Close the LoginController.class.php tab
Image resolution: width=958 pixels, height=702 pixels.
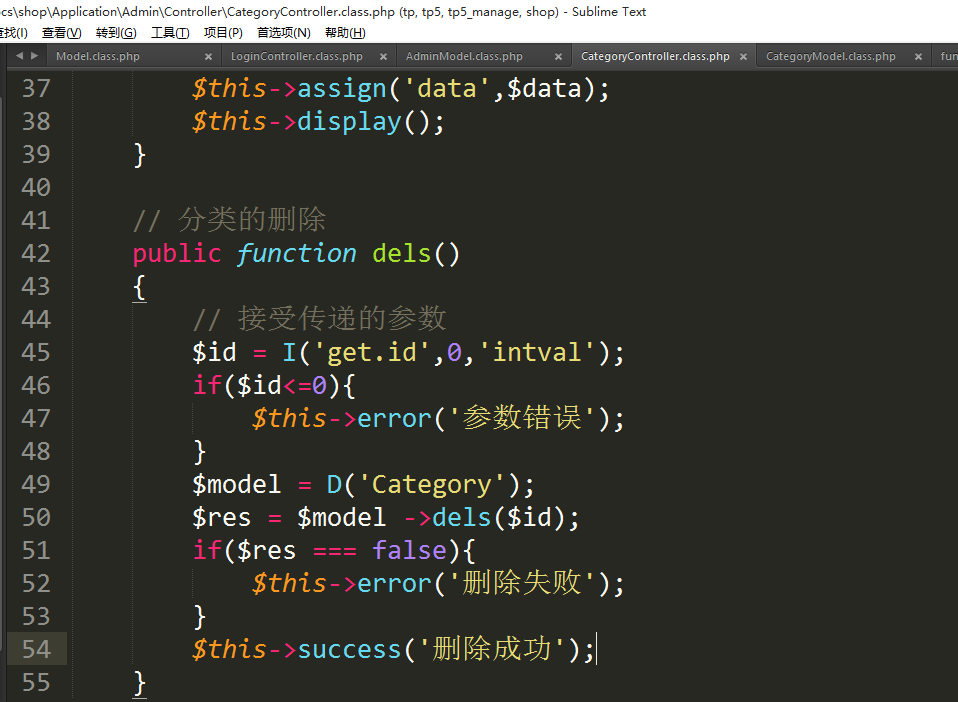(x=383, y=57)
